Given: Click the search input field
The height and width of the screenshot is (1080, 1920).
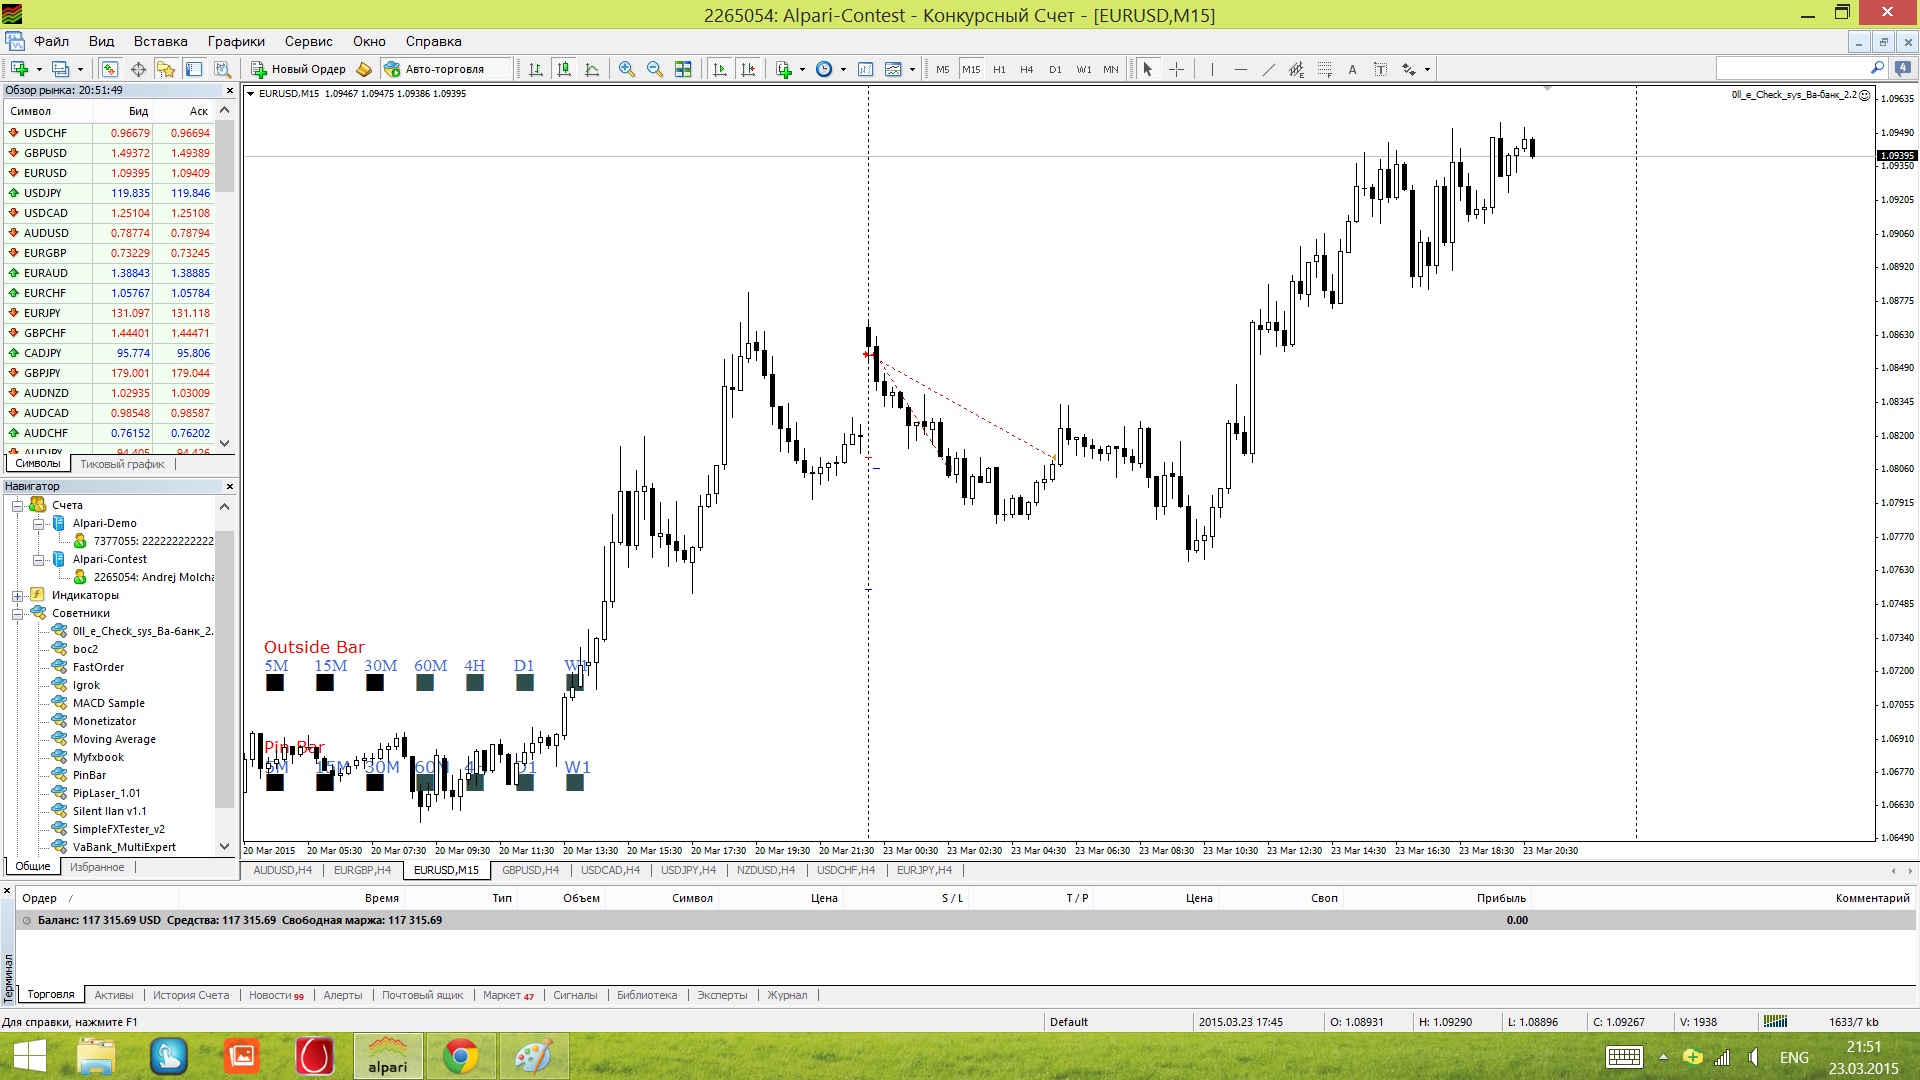Looking at the screenshot, I should [1792, 68].
